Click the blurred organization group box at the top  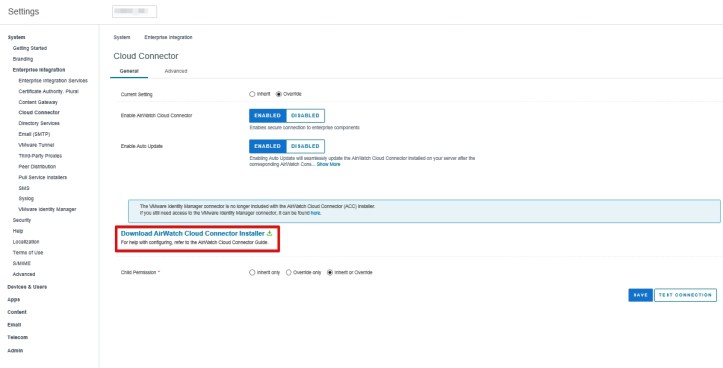pos(134,12)
